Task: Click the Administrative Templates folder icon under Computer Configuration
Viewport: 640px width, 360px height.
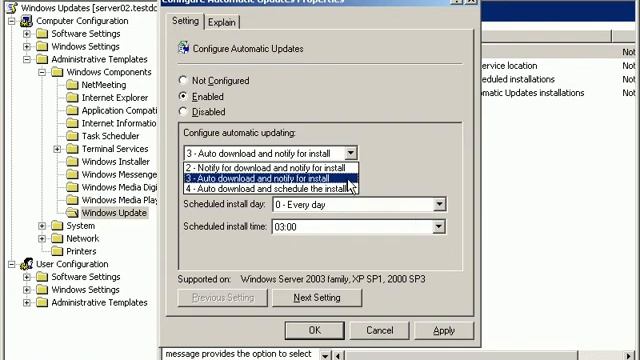Action: [42, 59]
